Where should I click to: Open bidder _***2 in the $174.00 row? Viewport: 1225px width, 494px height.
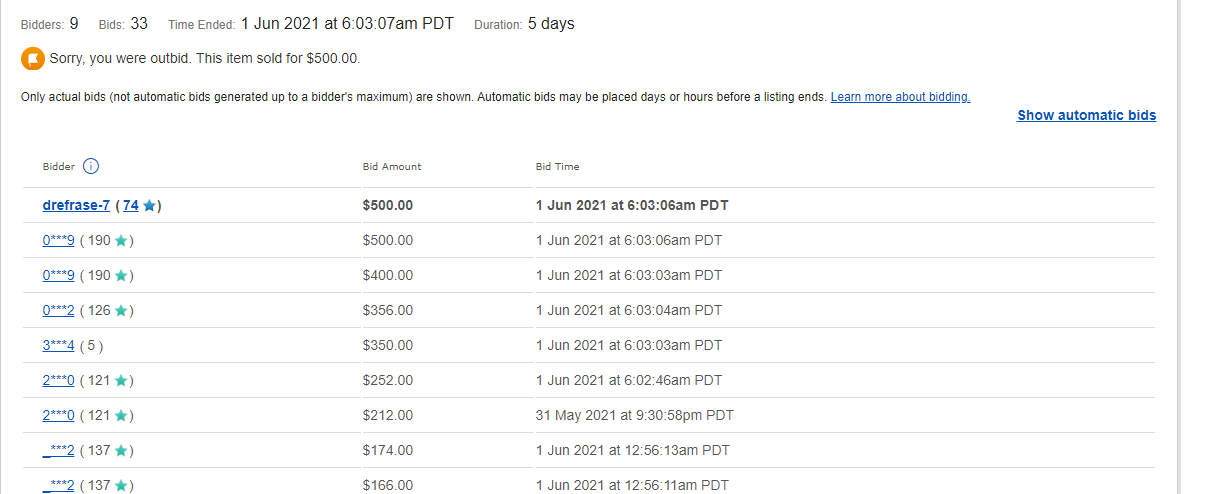tap(58, 450)
